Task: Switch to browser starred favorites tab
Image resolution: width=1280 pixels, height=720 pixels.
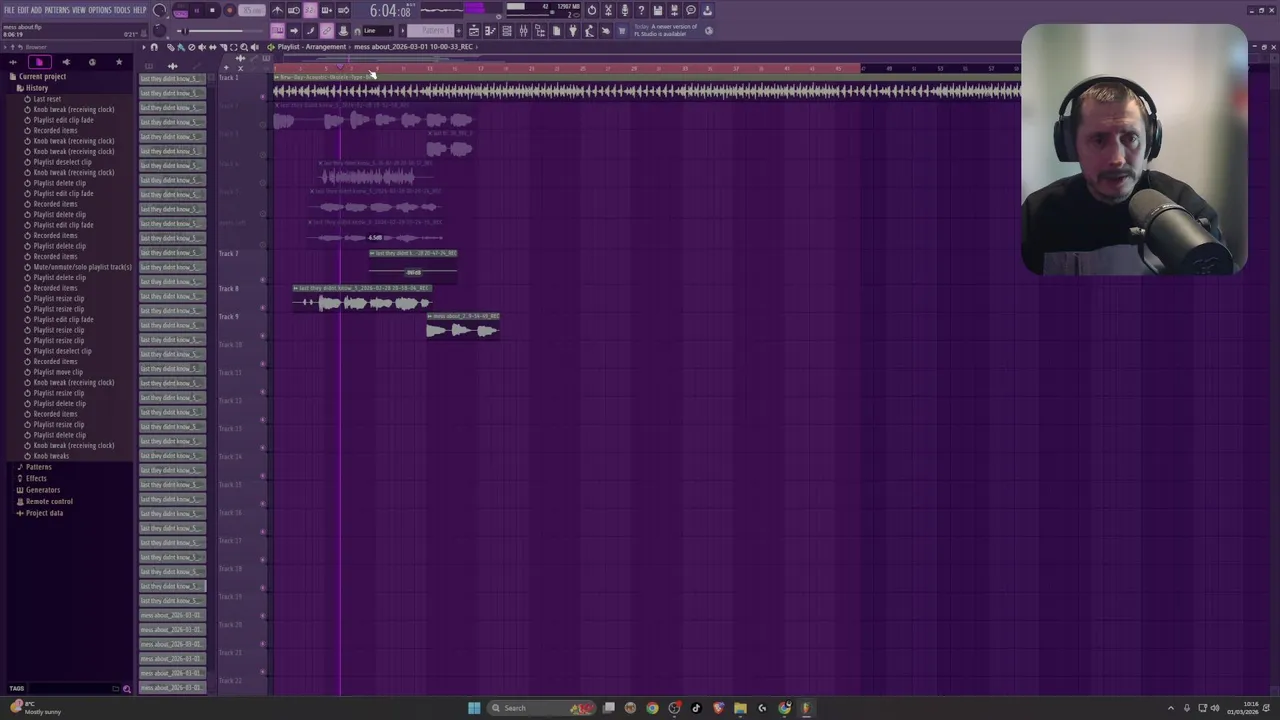Action: tap(118, 62)
